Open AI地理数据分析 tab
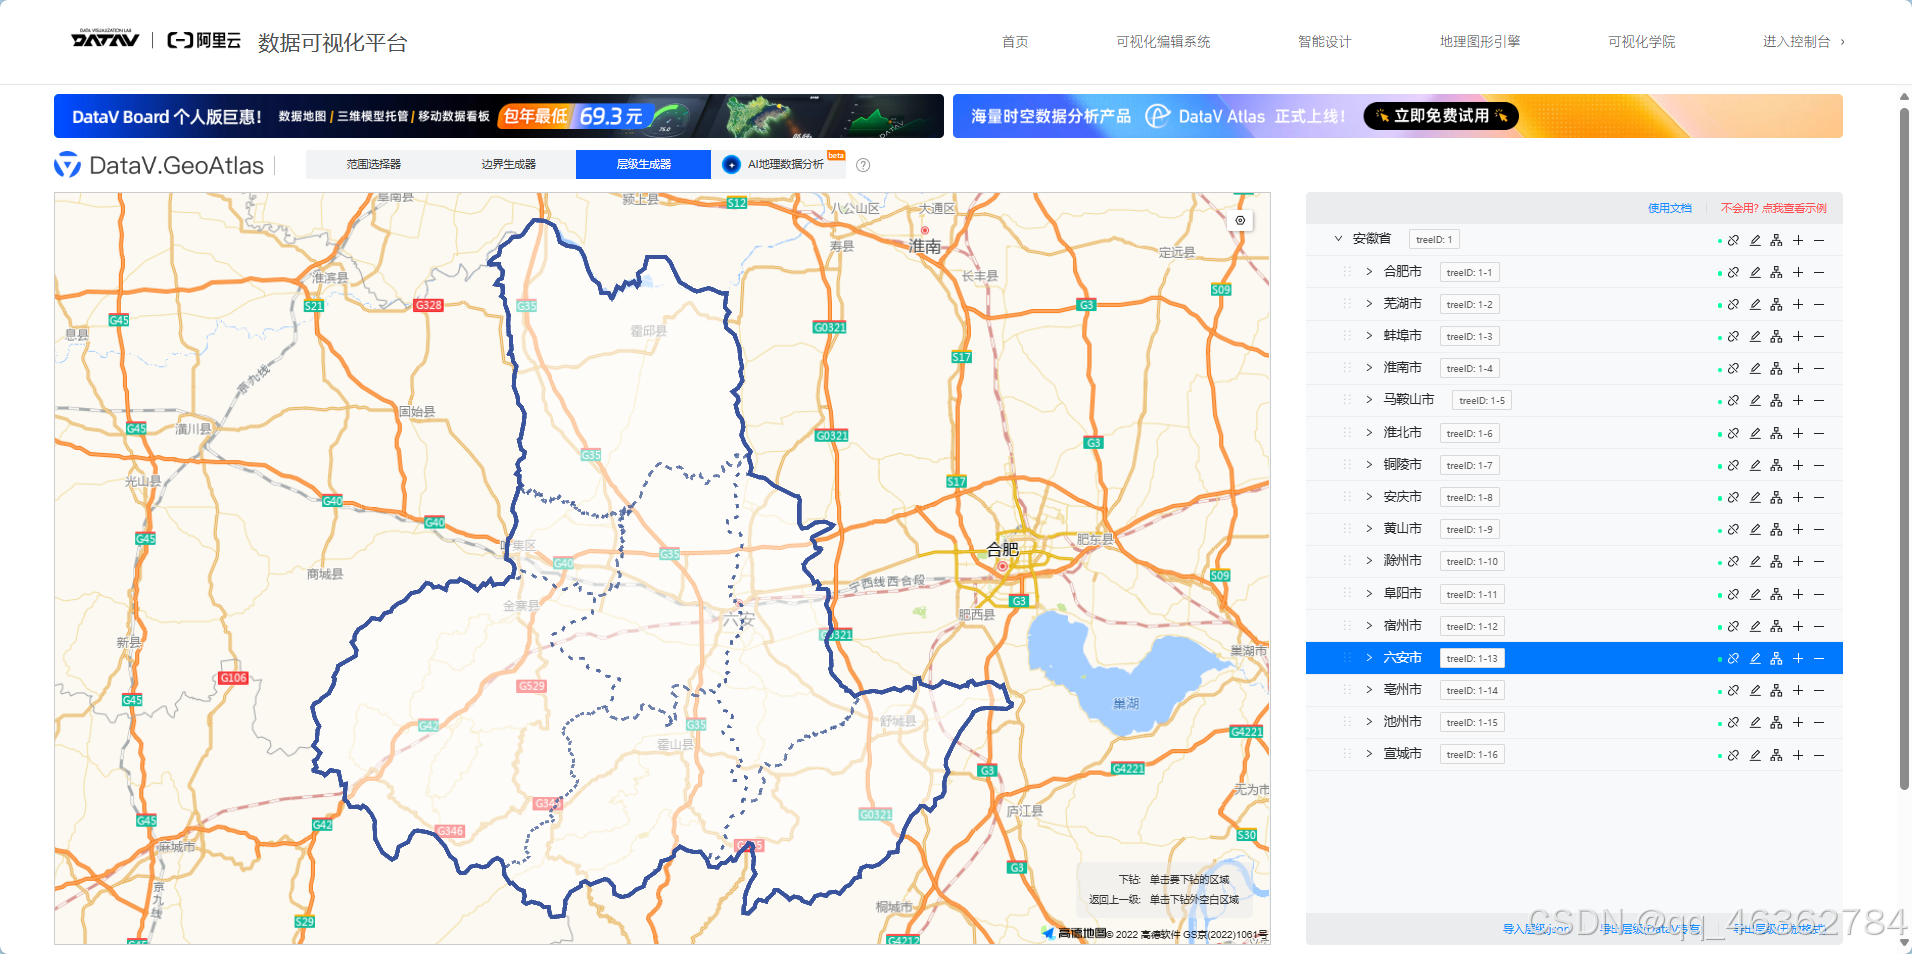 pyautogui.click(x=781, y=164)
